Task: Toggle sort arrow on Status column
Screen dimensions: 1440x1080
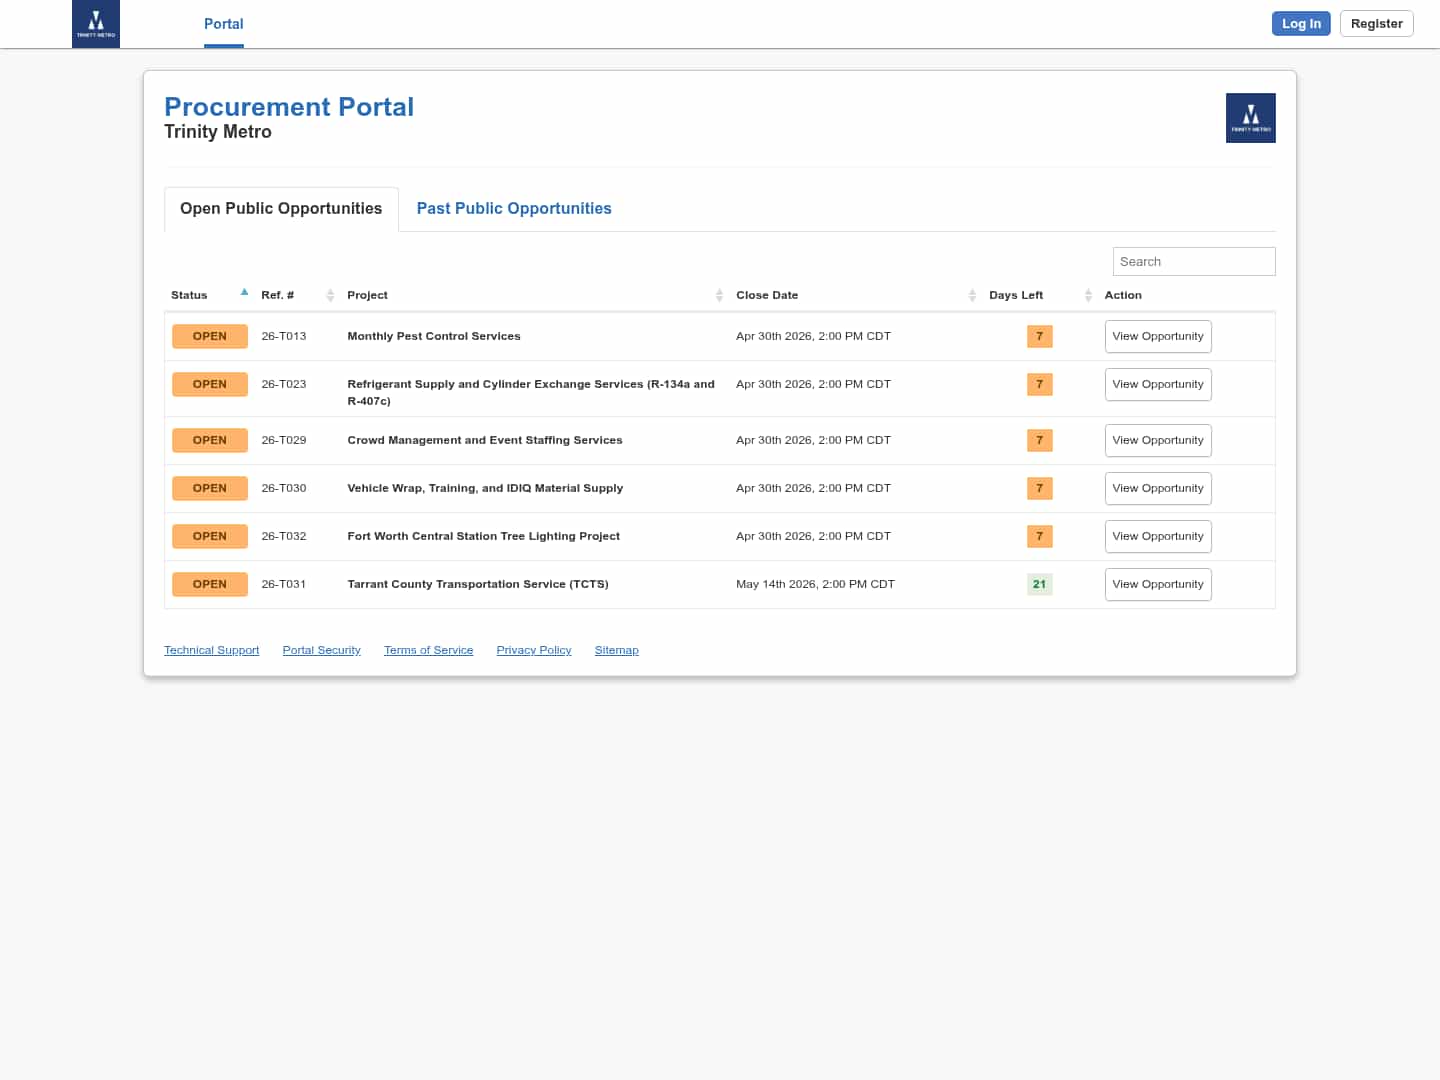Action: click(x=244, y=293)
